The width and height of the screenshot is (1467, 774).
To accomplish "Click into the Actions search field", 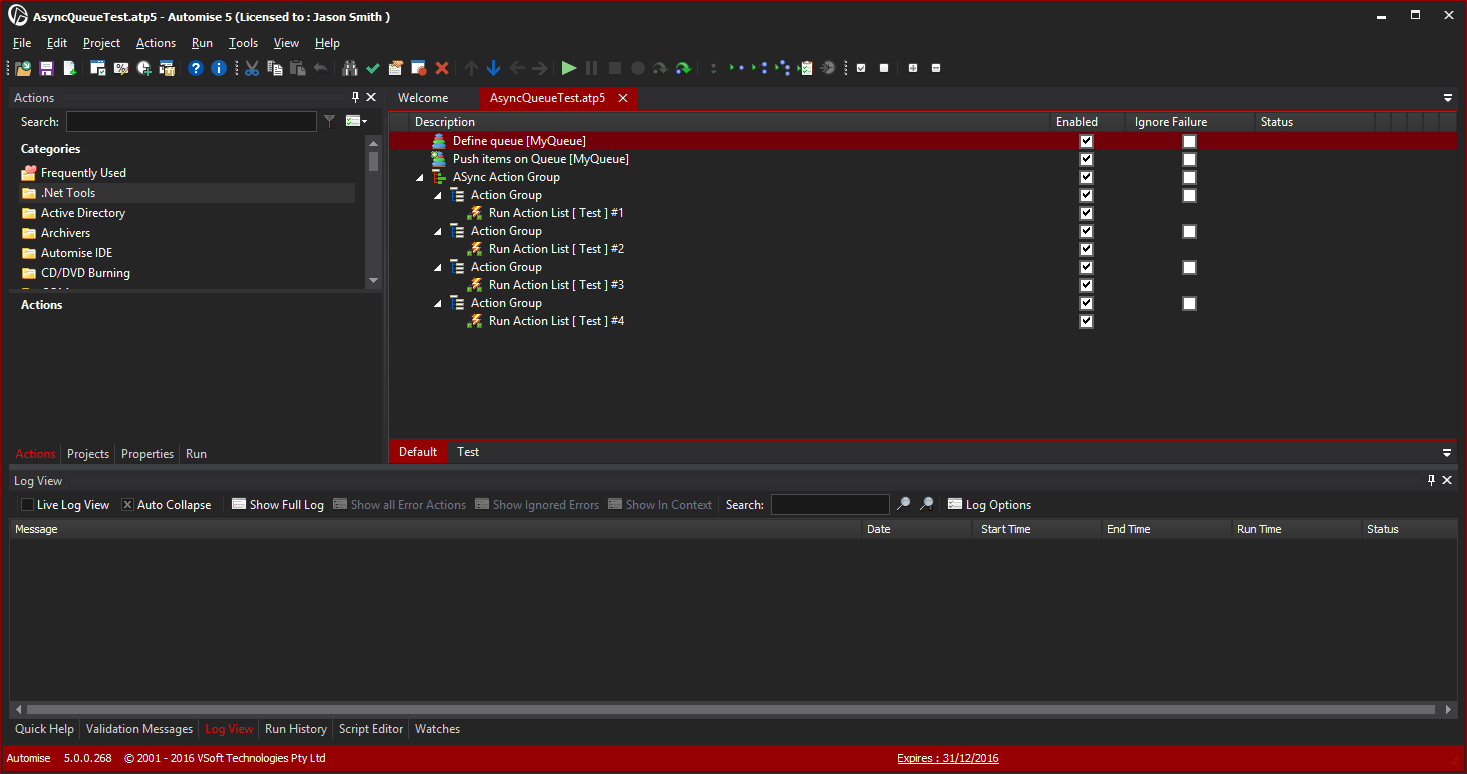I will coord(191,121).
